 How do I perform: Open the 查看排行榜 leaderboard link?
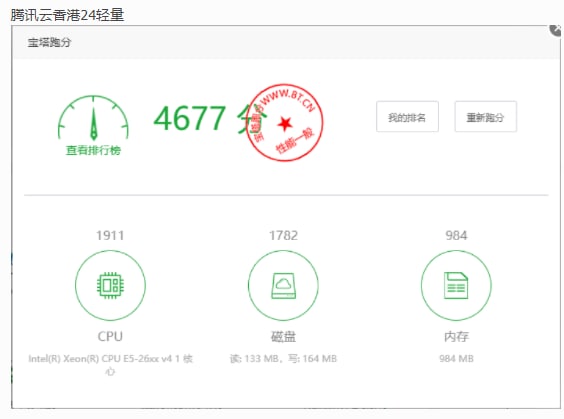click(x=93, y=150)
